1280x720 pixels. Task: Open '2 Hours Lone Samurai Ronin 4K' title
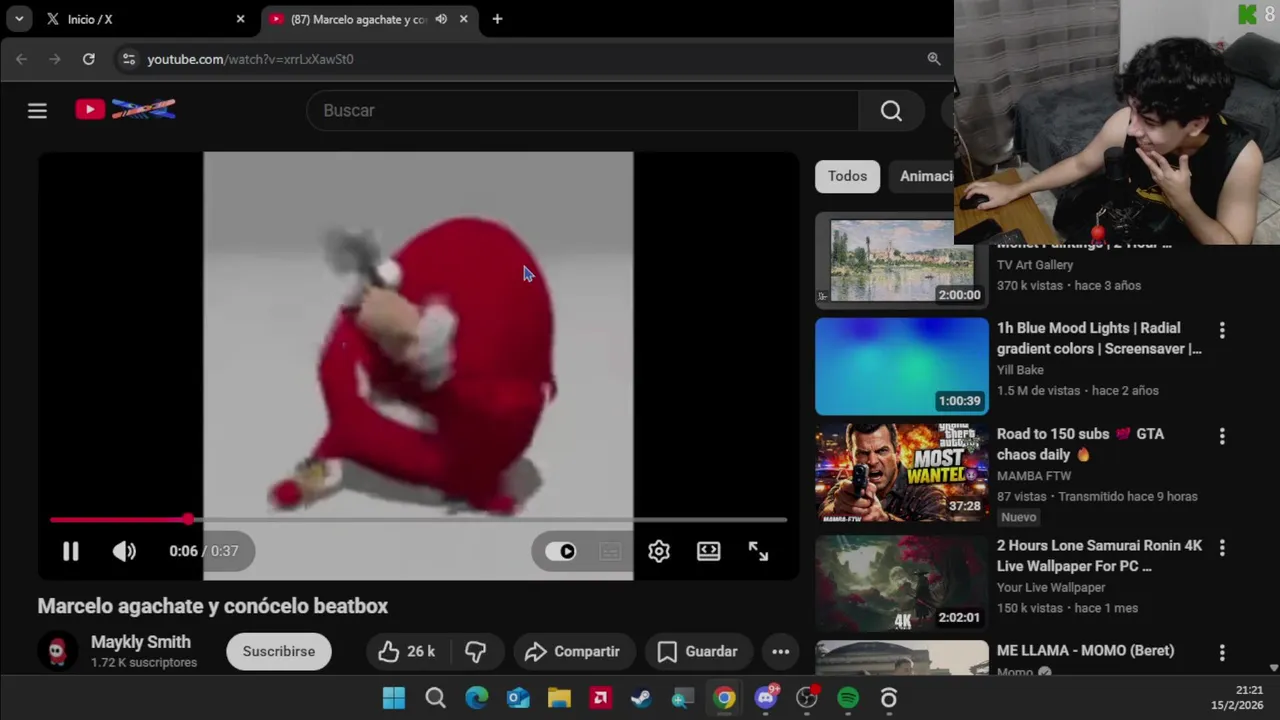tap(1099, 556)
